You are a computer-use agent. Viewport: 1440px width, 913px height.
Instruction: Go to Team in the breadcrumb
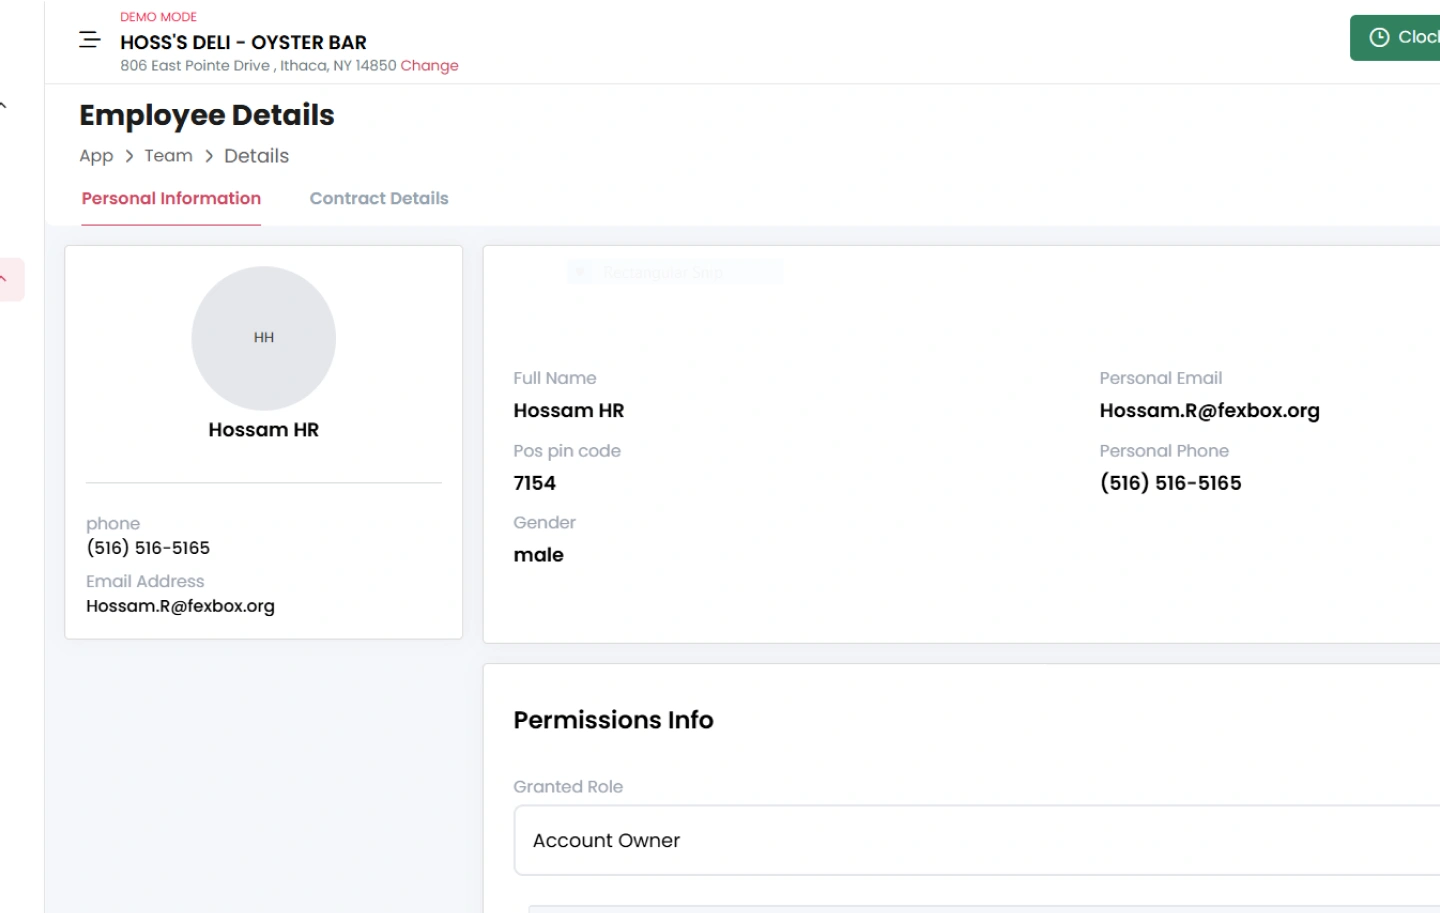point(168,156)
